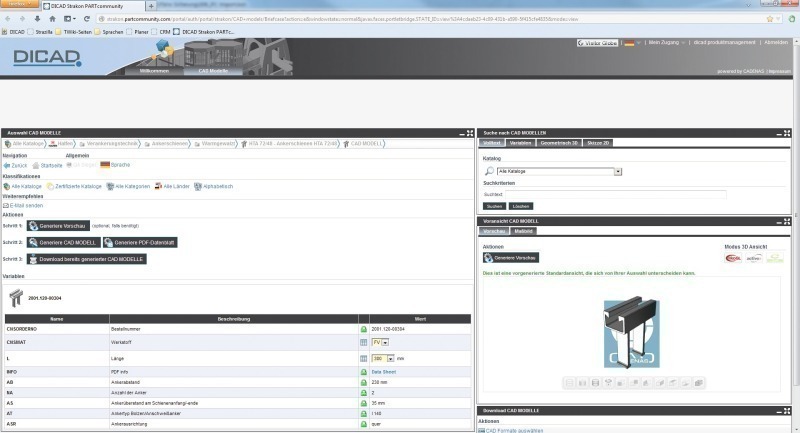Screen dimensions: 800x433
Task: Switch to the Volltext search tab
Action: pos(492,143)
